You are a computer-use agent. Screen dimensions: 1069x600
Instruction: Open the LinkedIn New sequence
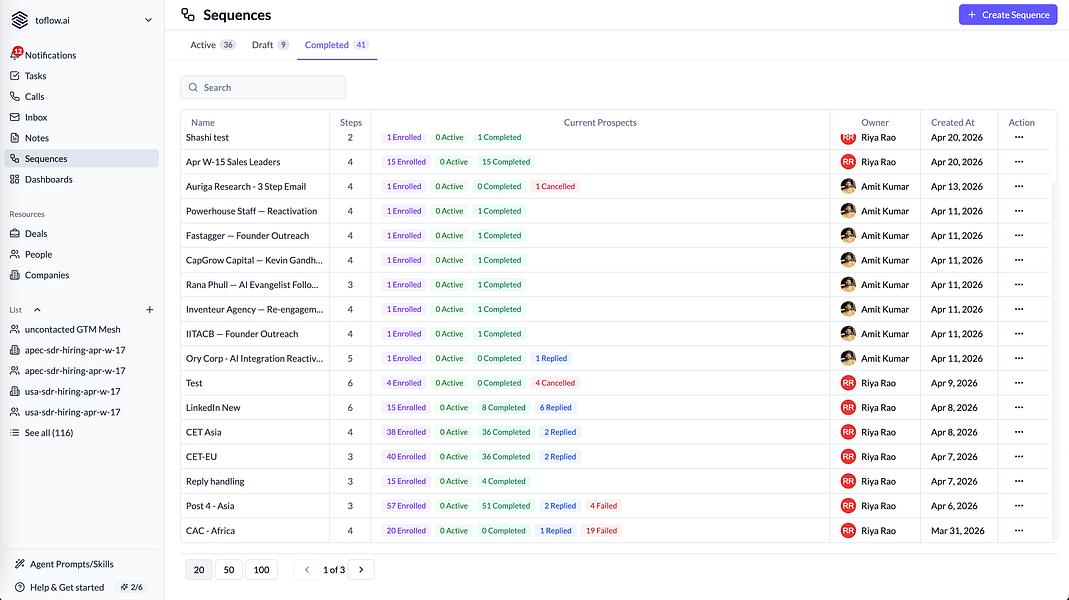pyautogui.click(x=213, y=408)
